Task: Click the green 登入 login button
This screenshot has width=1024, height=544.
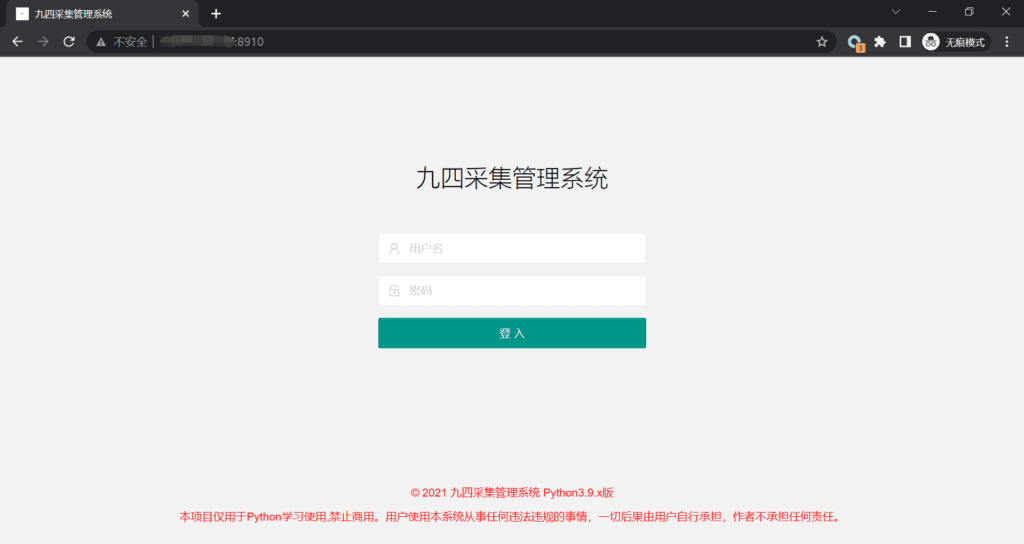Action: (512, 333)
